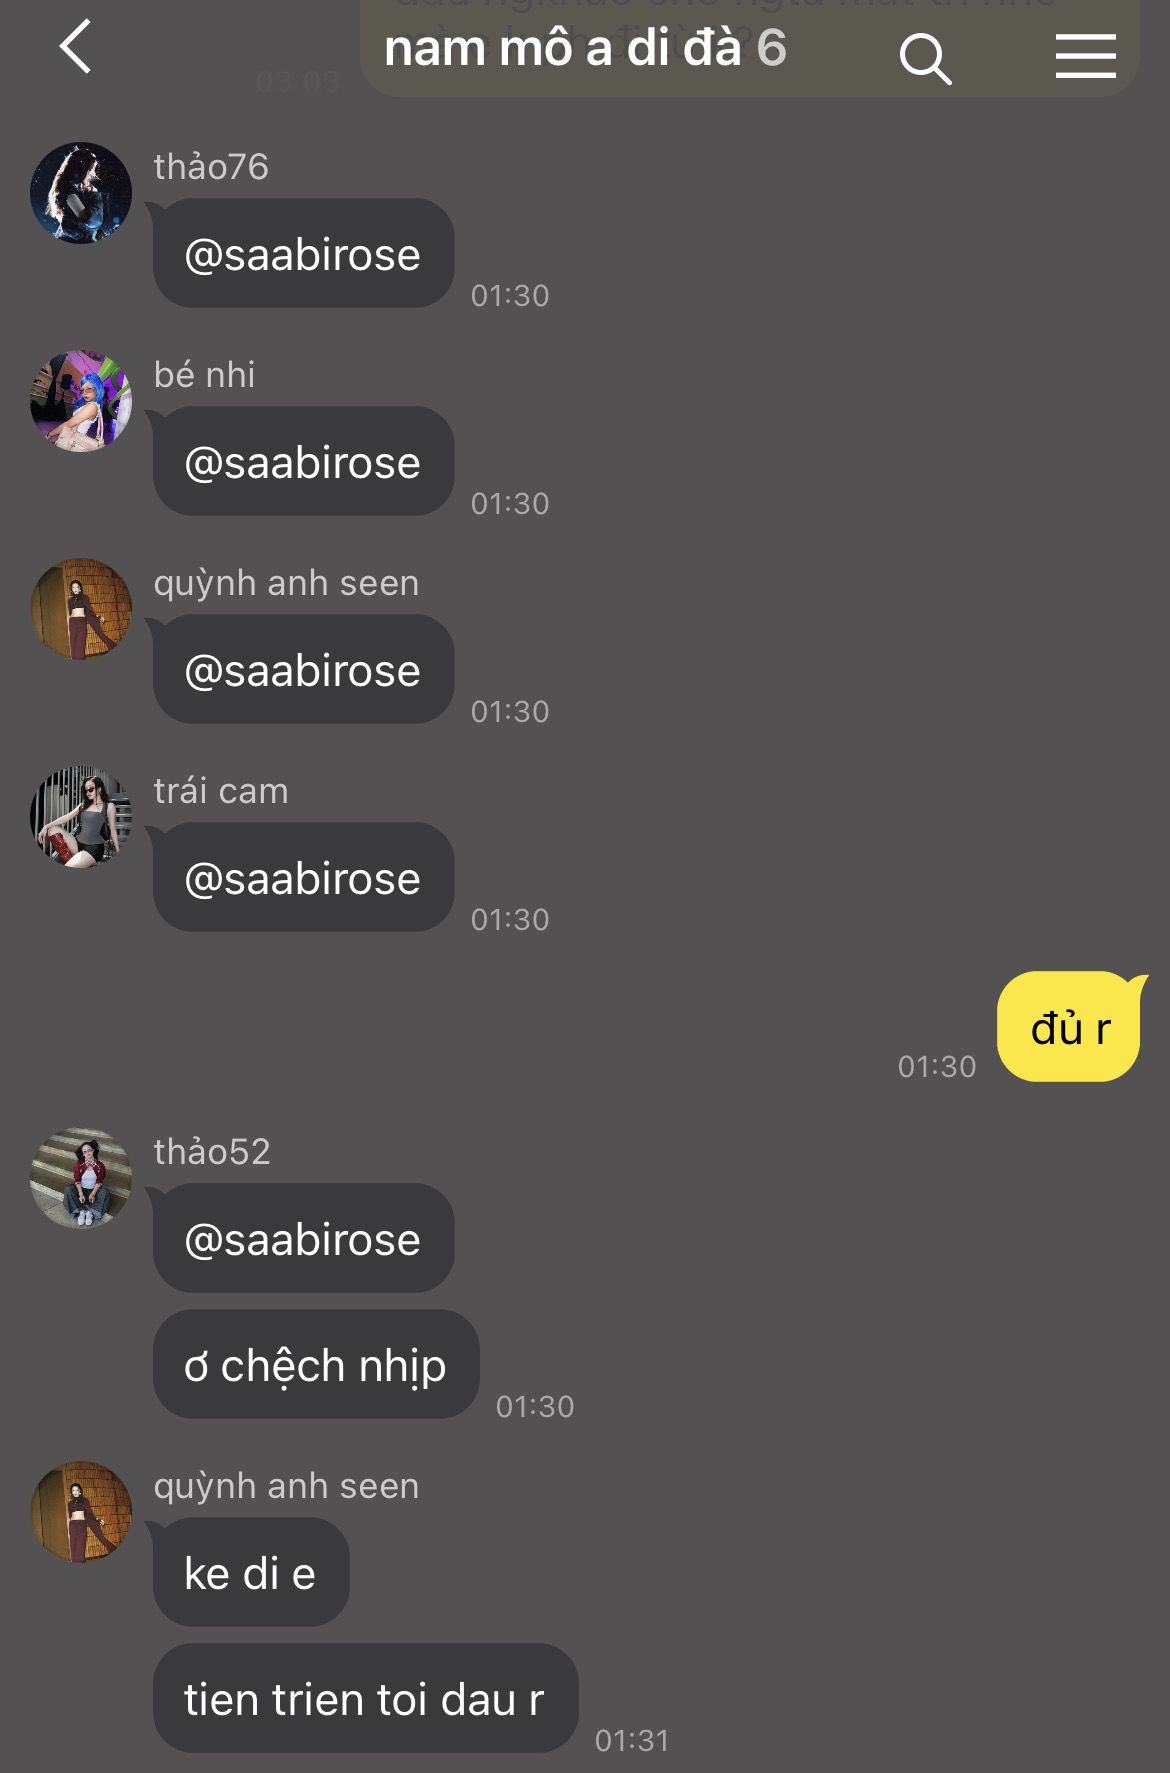The width and height of the screenshot is (1170, 1773).
Task: Tap the @saabirose mention from bé nhi
Action: (303, 462)
